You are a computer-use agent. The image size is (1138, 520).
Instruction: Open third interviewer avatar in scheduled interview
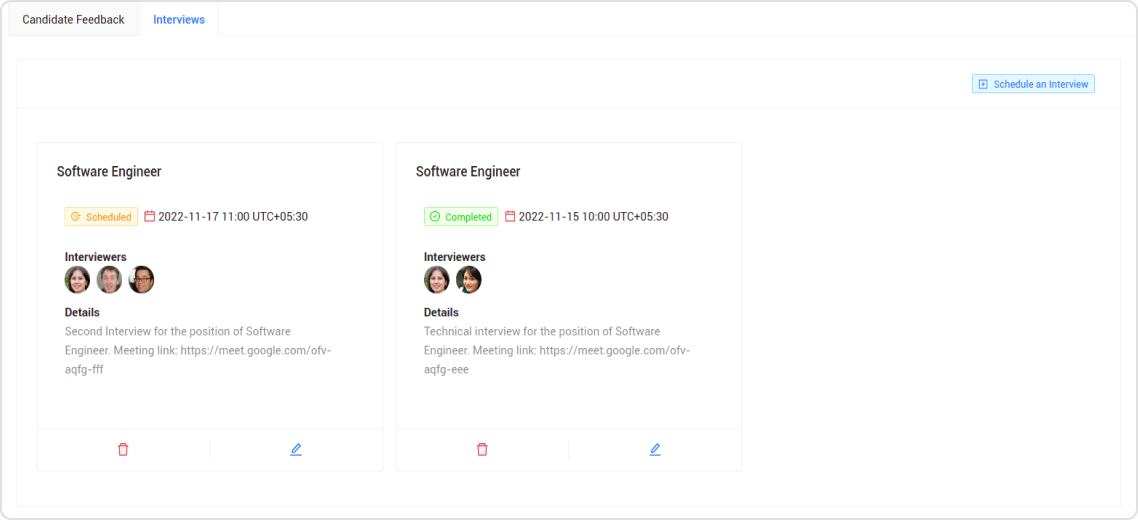(142, 280)
